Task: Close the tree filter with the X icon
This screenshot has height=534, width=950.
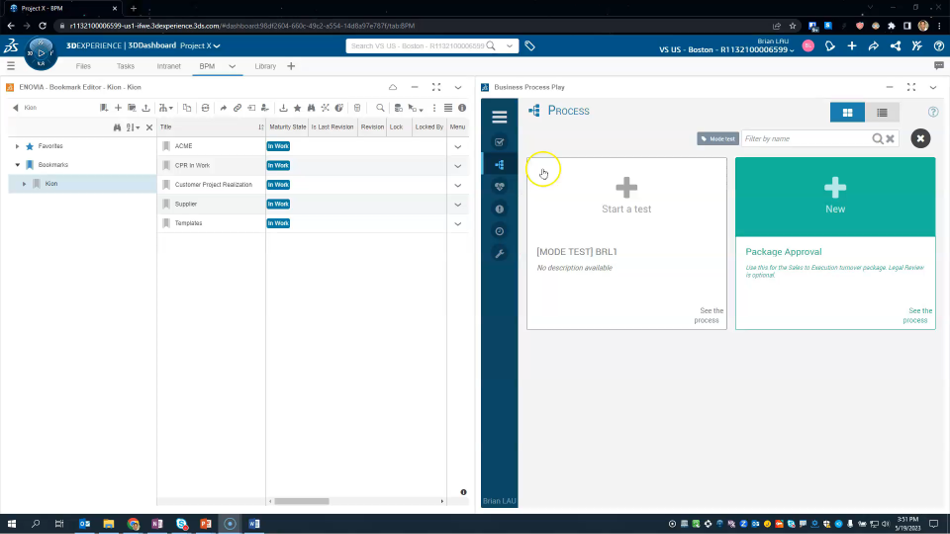Action: (x=149, y=127)
